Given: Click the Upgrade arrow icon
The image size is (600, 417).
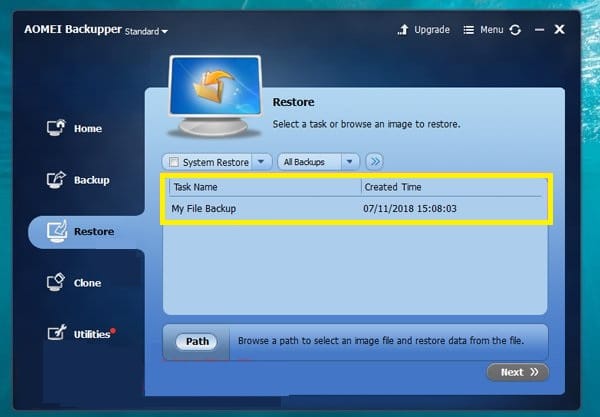Looking at the screenshot, I should [403, 30].
